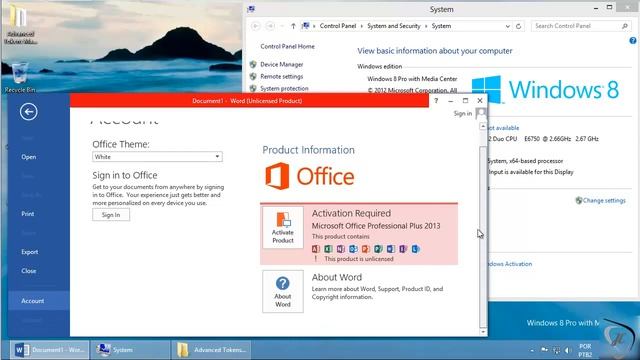The image size is (640, 360).
Task: Click the shield icon beside Remote settings
Action: click(x=253, y=76)
